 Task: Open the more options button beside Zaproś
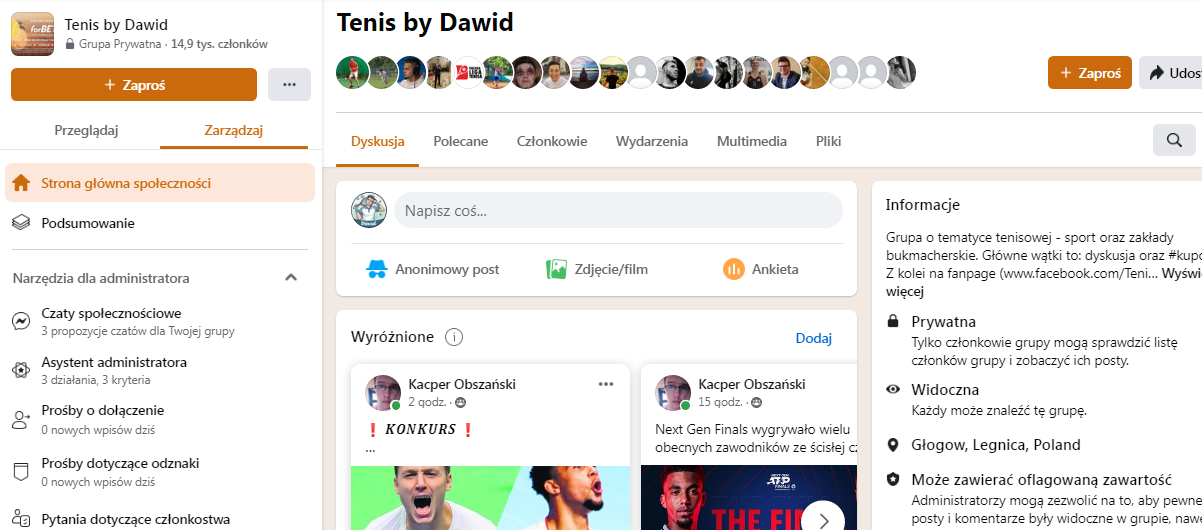tap(289, 85)
